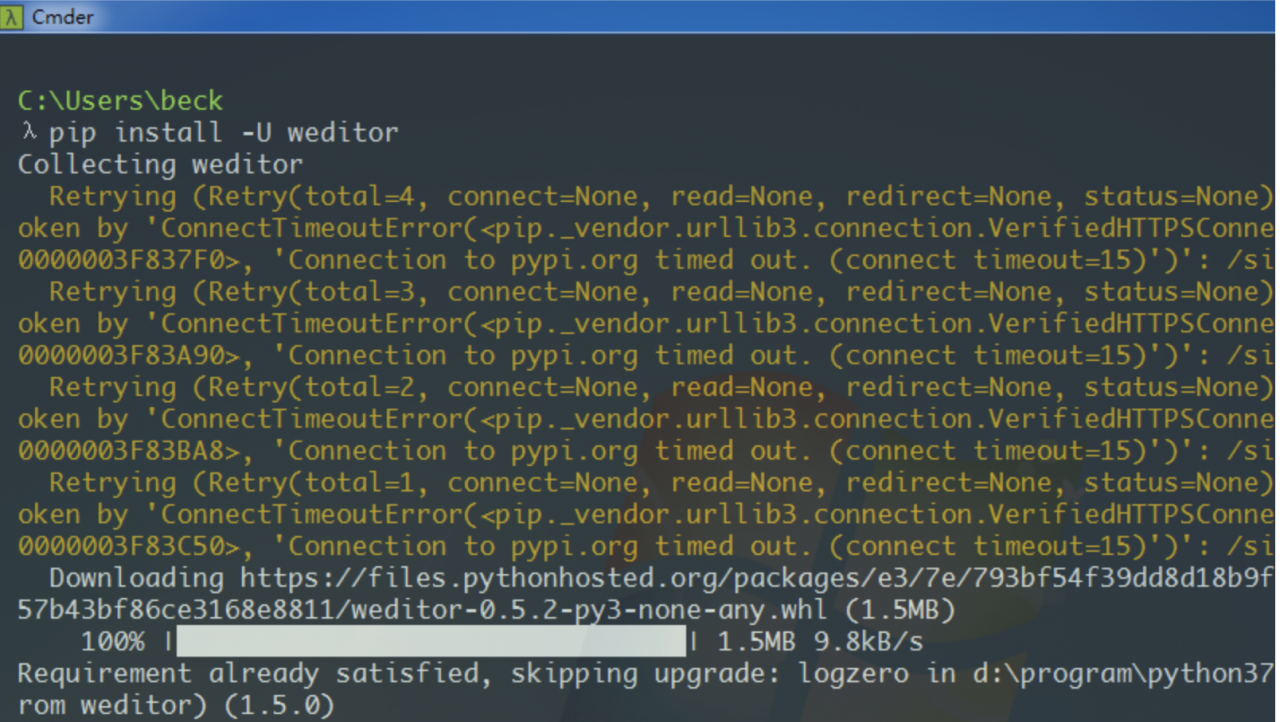Screen dimensions: 1280x722
Task: Click the 100% progress label
Action: (112, 642)
